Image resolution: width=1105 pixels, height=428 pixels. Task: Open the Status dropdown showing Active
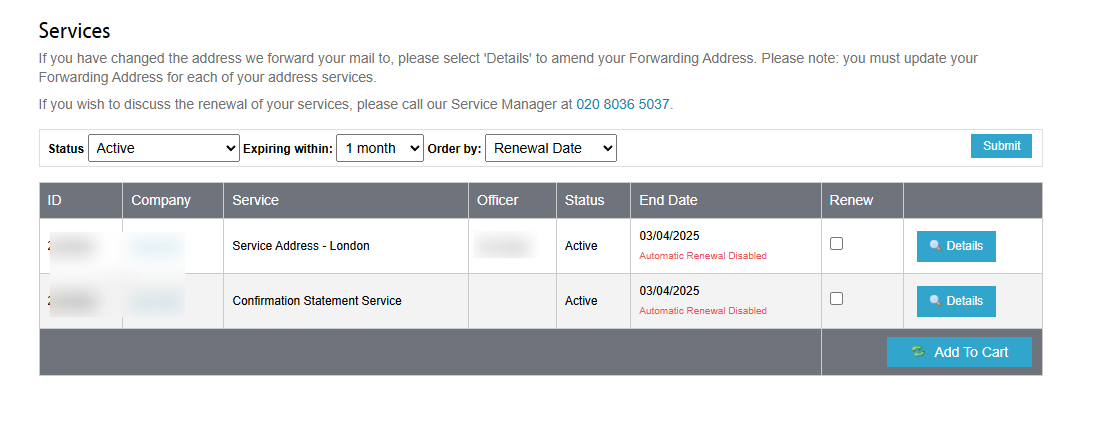[163, 148]
